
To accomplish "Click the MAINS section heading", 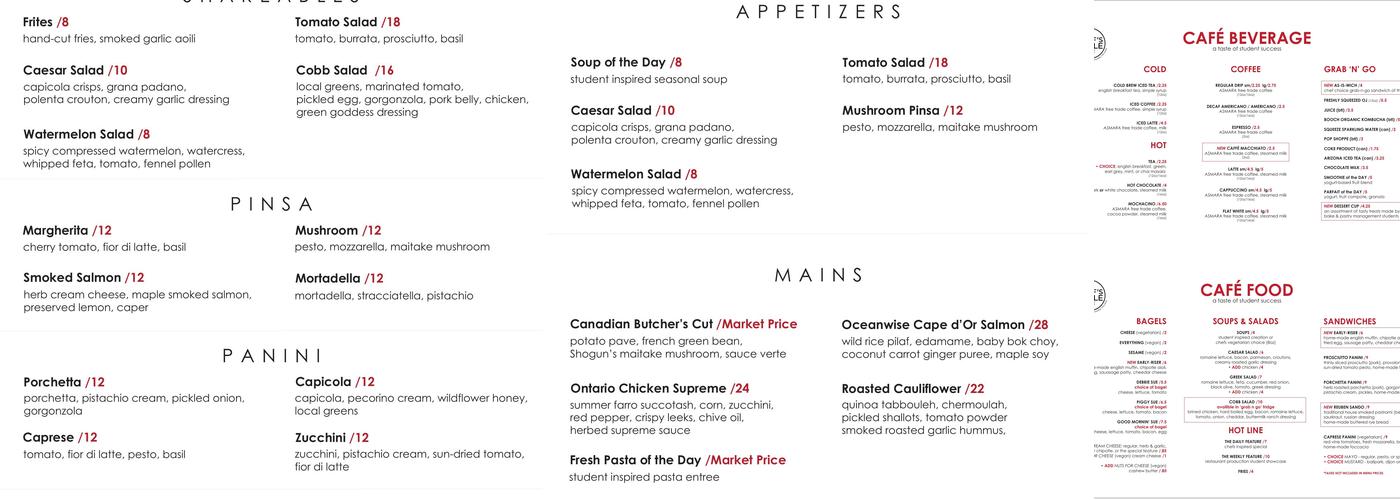I will pyautogui.click(x=819, y=275).
